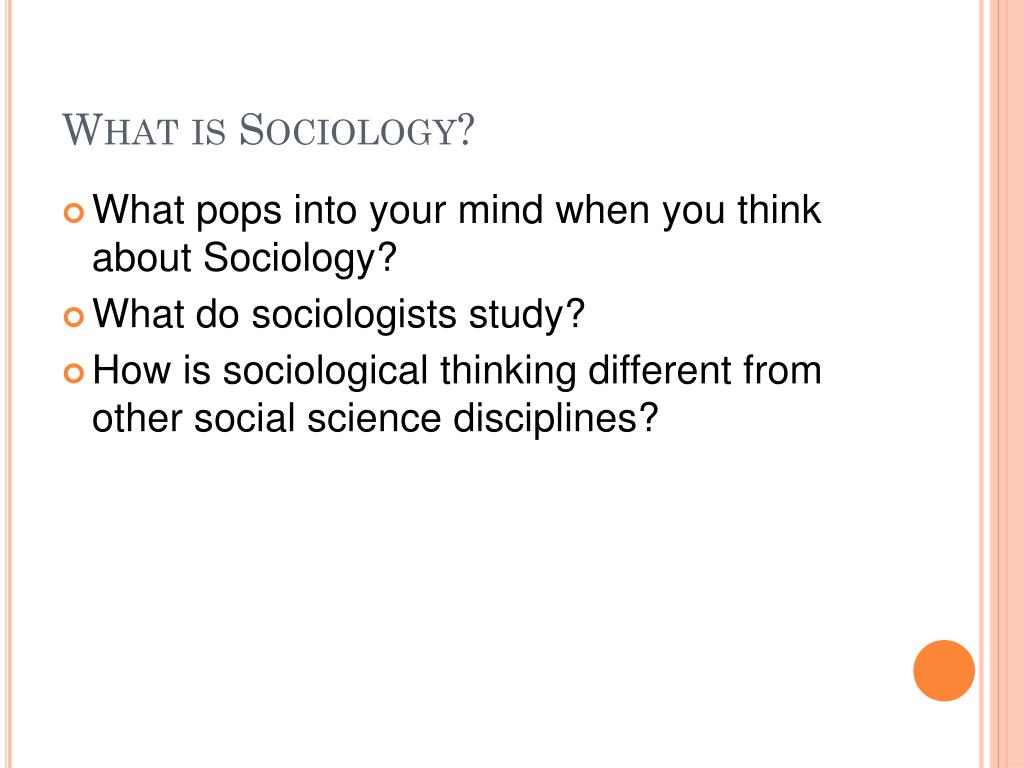Viewport: 1024px width, 768px height.
Task: Select the 'What do sociologists study?' line
Action: pos(338,315)
